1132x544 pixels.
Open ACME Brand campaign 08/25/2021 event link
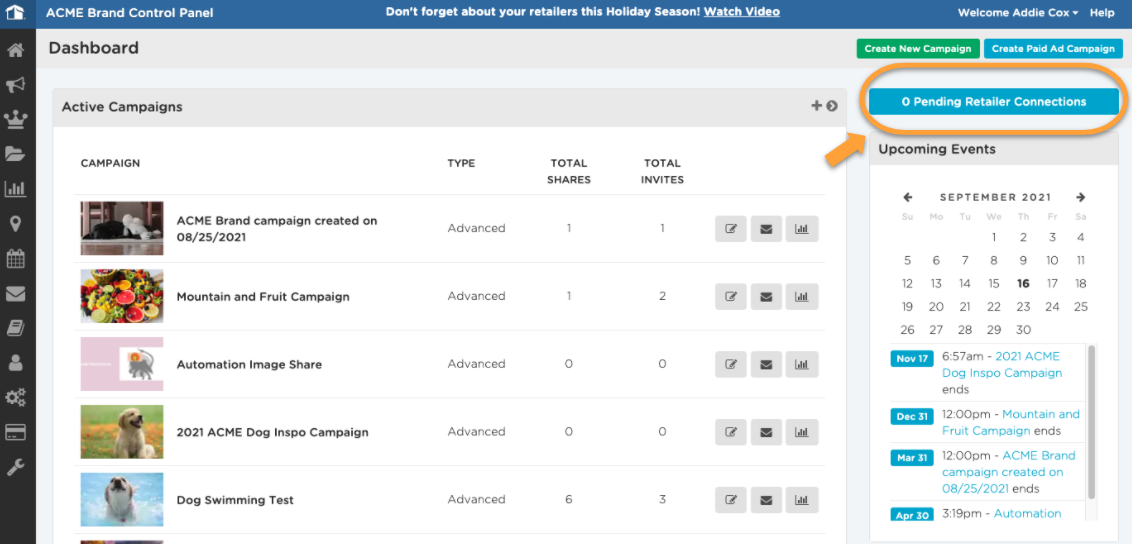point(1009,472)
